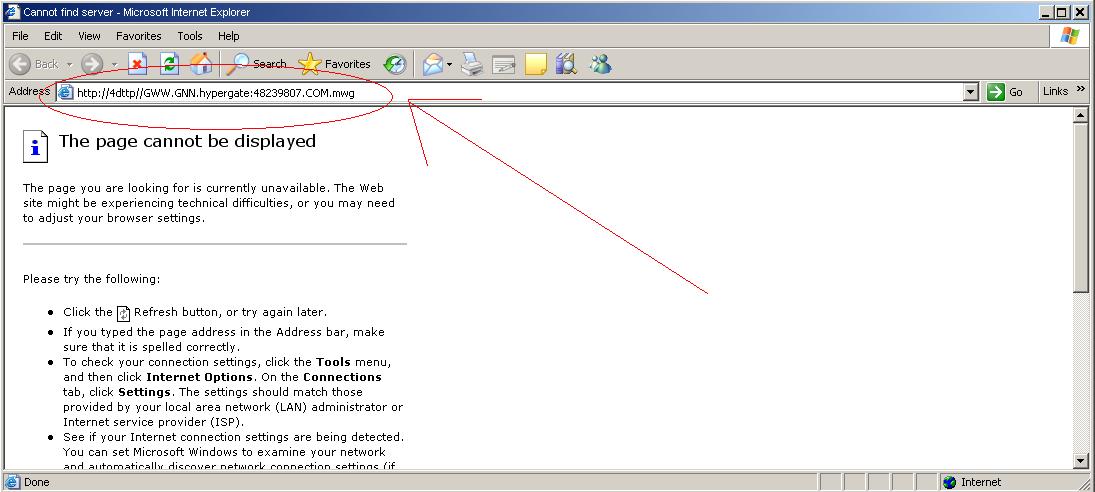Click the Research books icon
The height and width of the screenshot is (492, 1095).
pos(567,65)
